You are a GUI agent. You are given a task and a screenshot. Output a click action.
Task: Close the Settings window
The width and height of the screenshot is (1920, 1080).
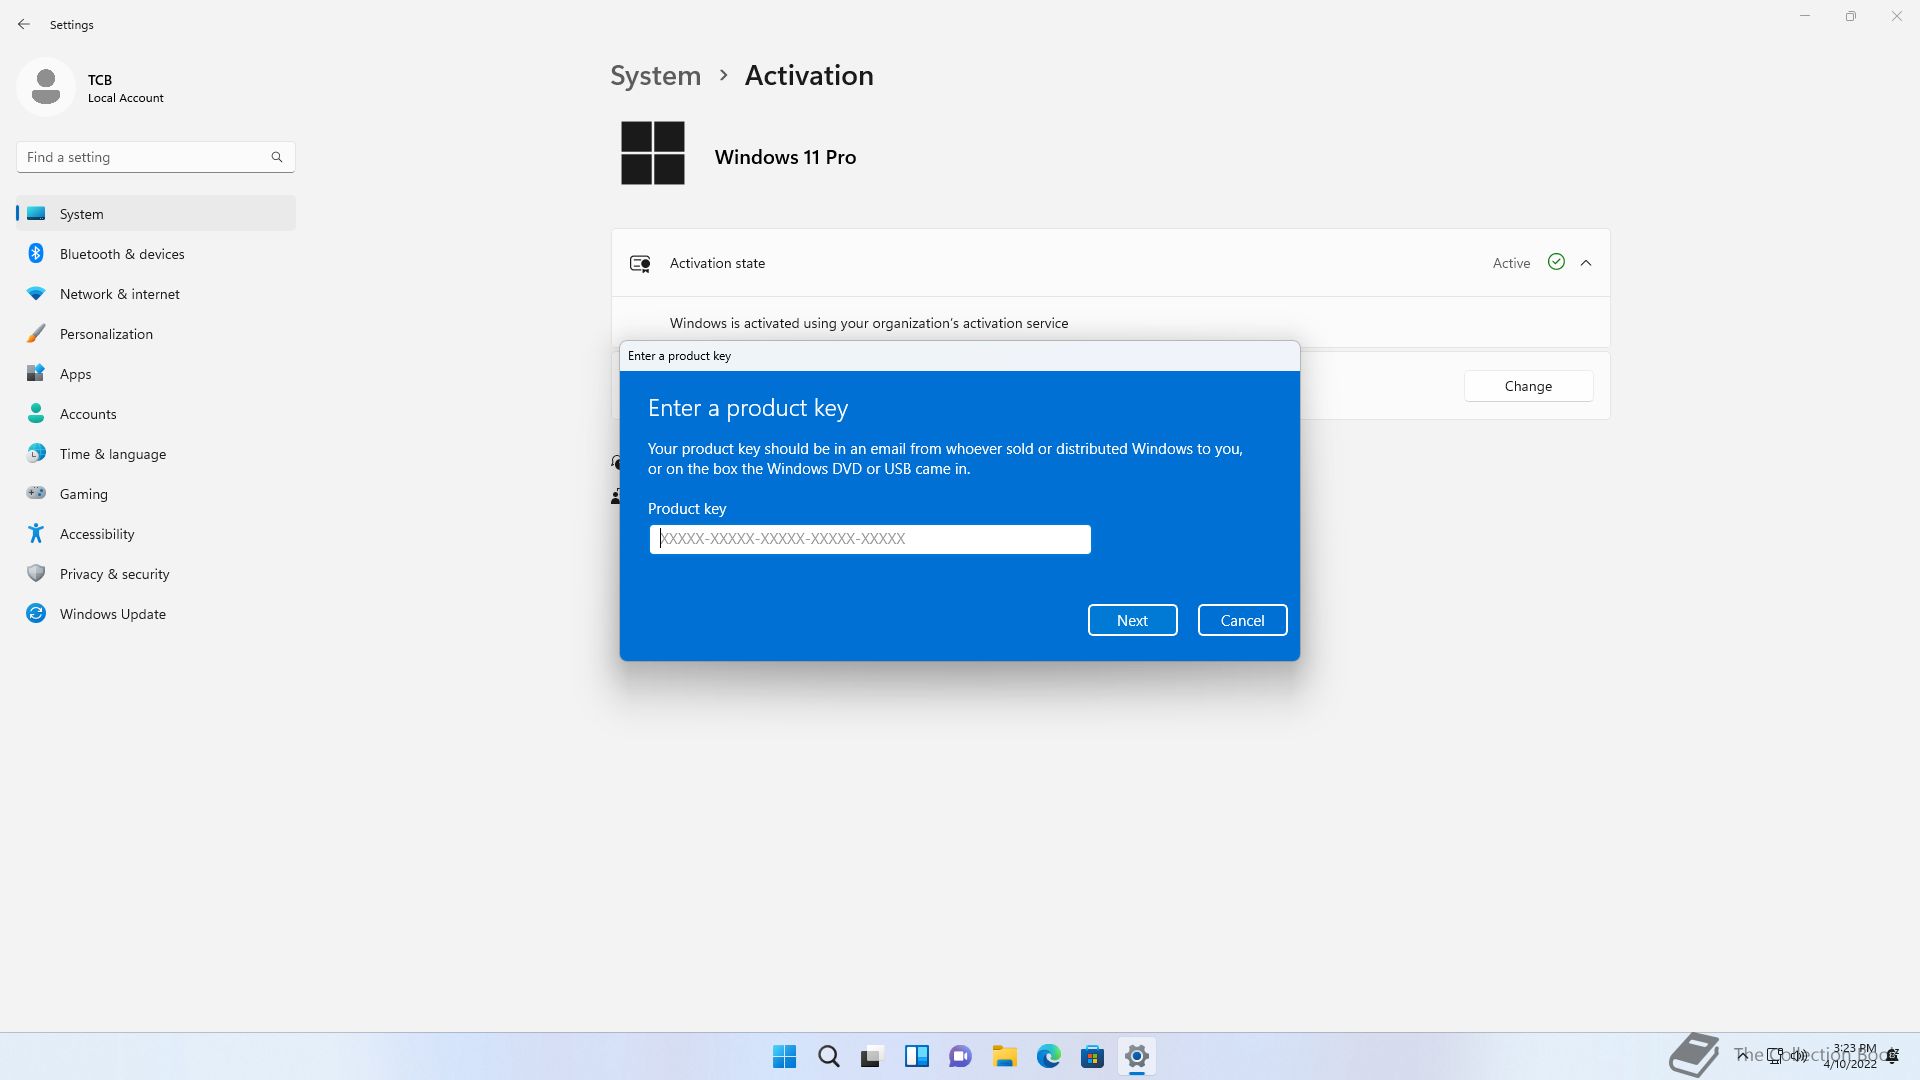coord(1897,16)
